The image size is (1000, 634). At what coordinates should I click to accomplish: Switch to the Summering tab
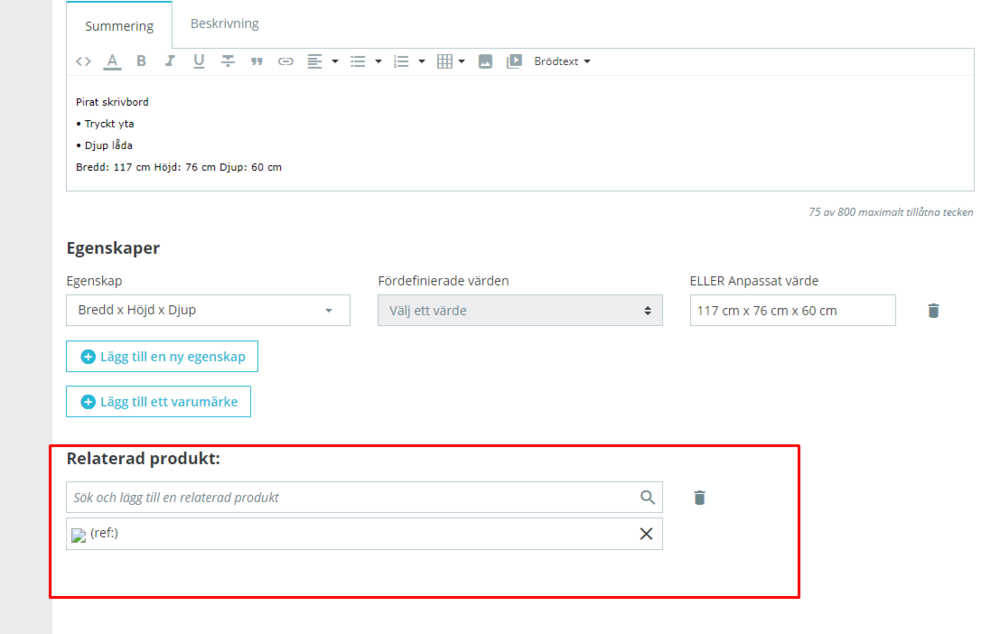119,26
